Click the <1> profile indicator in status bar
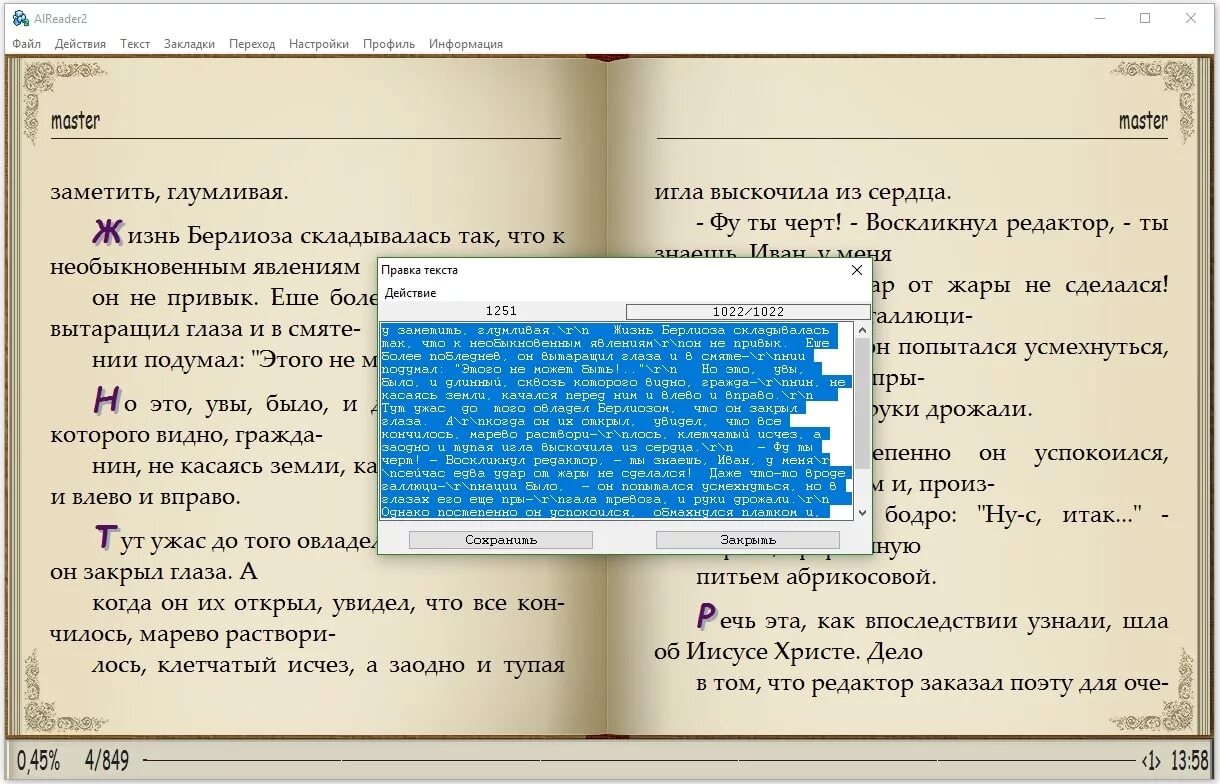Viewport: 1220px width, 784px height. coord(1151,761)
